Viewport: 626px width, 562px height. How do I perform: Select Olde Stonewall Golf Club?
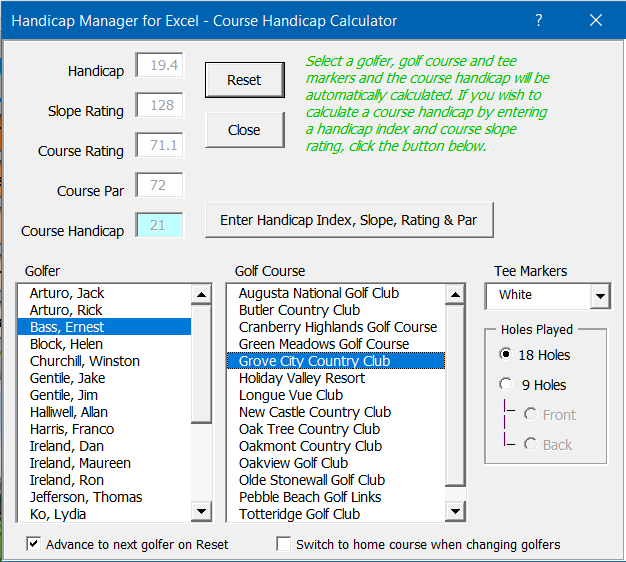[336, 480]
